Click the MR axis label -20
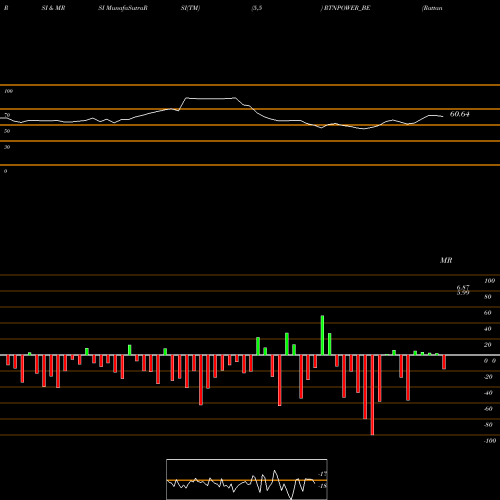 click(488, 377)
